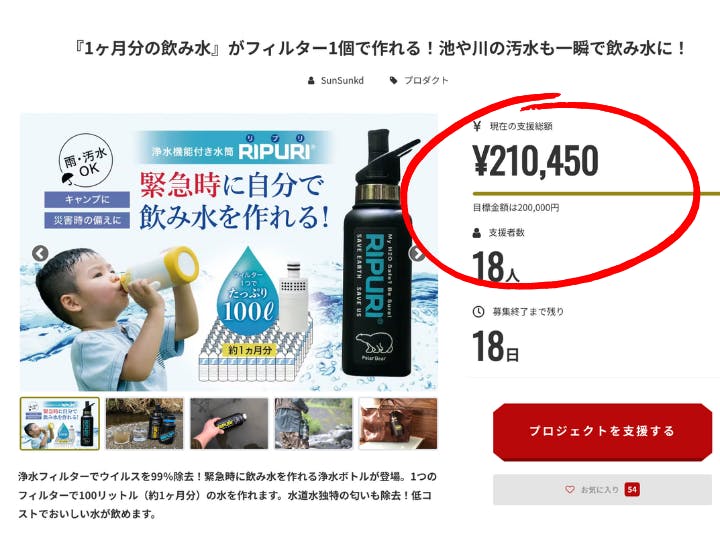Click the heart icon in favorites button
Screen dimensions: 720x540
click(569, 489)
